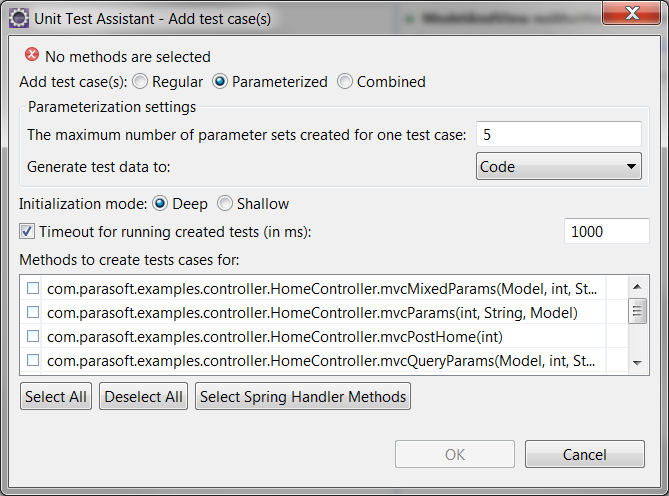This screenshot has height=496, width=669.
Task: Select the Parameterized radio button
Action: coord(220,81)
